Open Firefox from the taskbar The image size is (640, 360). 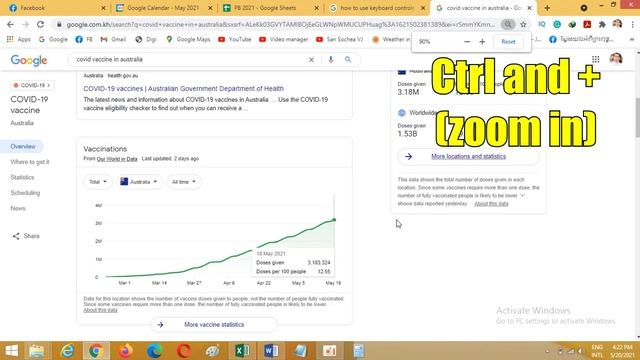pyautogui.click(x=125, y=351)
